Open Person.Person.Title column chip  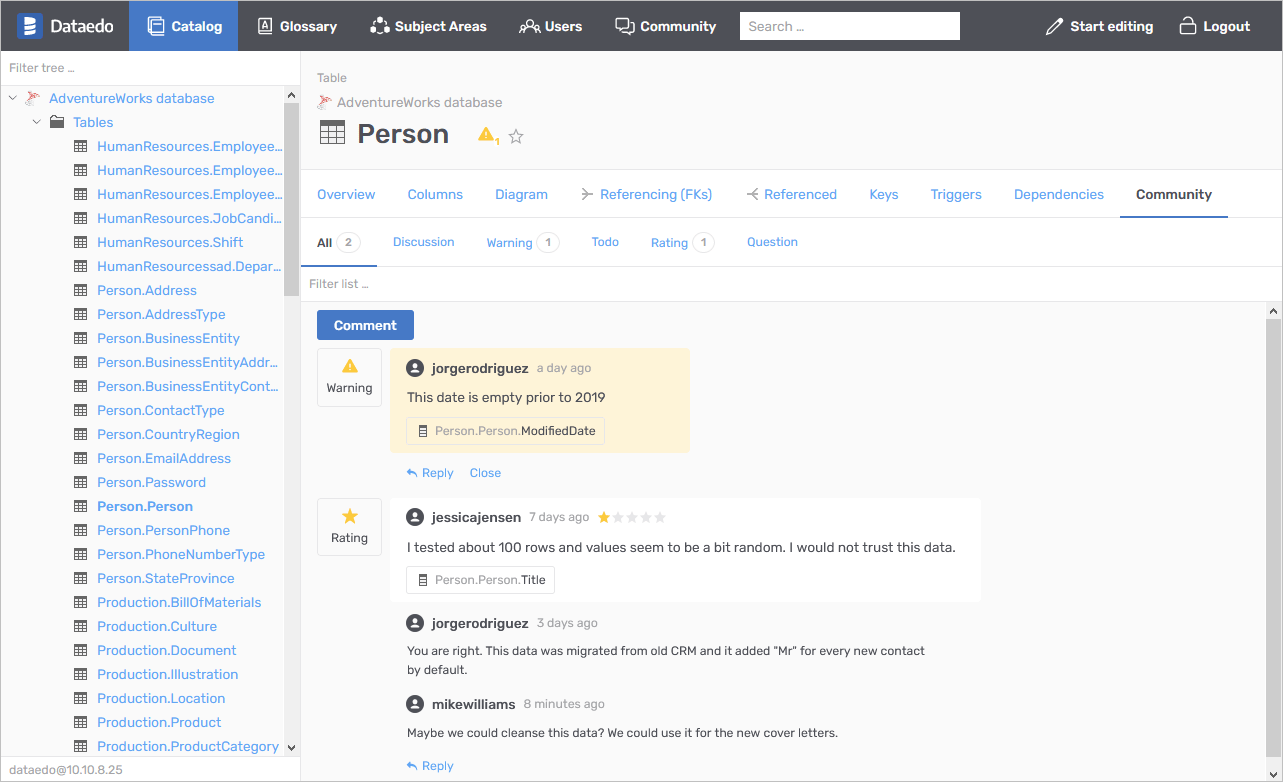[x=480, y=580]
